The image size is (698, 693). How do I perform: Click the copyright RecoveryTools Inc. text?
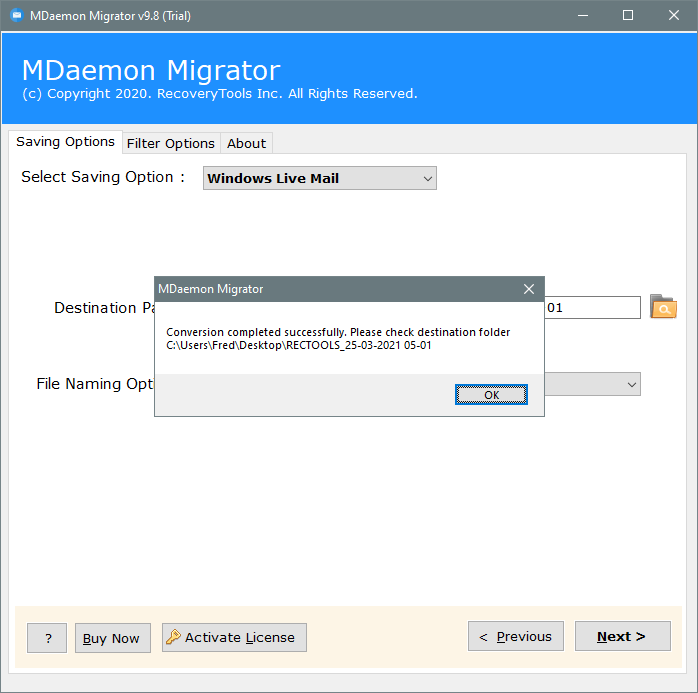point(220,93)
